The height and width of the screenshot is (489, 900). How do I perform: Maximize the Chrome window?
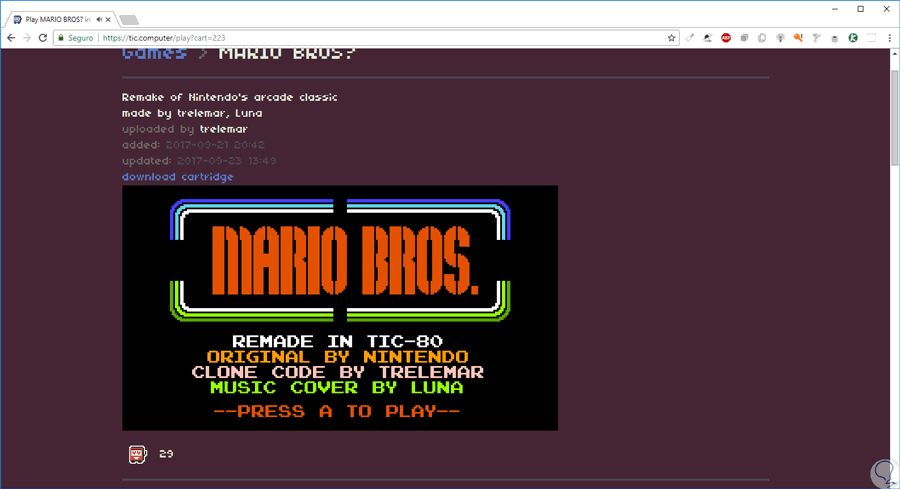tap(860, 9)
